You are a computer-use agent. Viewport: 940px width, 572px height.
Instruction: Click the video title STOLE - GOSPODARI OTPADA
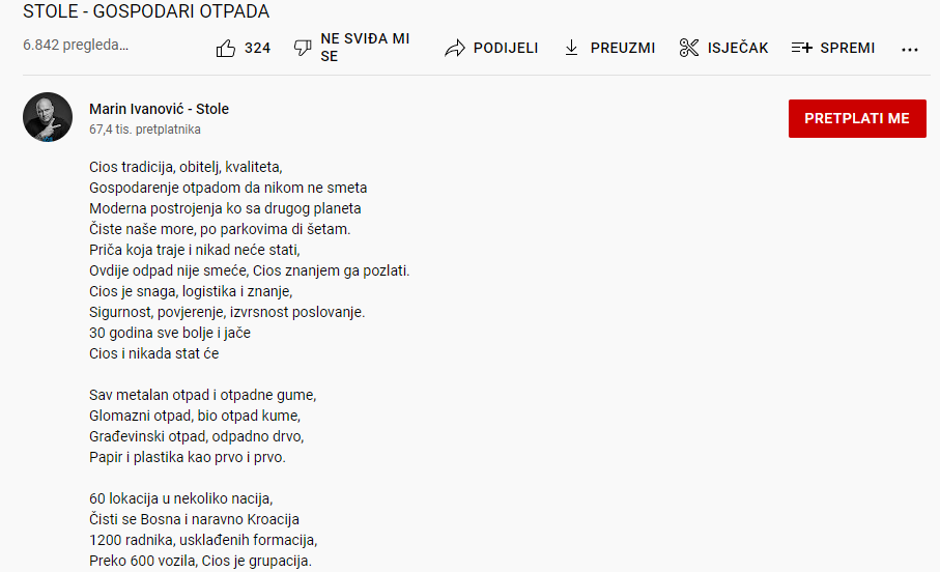tap(146, 12)
